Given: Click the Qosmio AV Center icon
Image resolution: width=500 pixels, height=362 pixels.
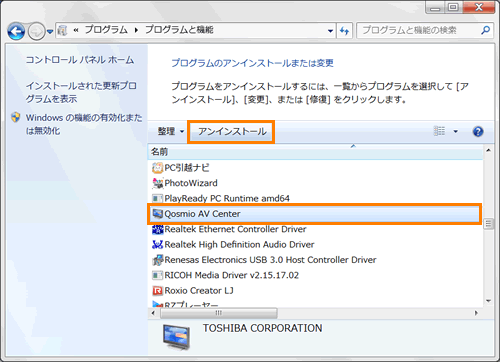Looking at the screenshot, I should click(x=157, y=213).
